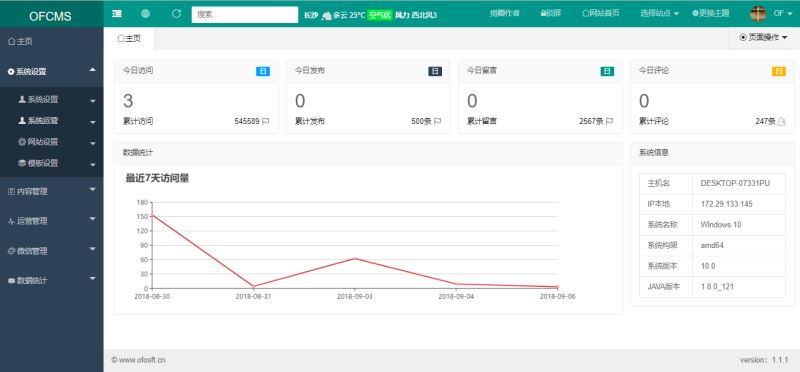Toggle the sidebar collapse icon

tap(117, 14)
